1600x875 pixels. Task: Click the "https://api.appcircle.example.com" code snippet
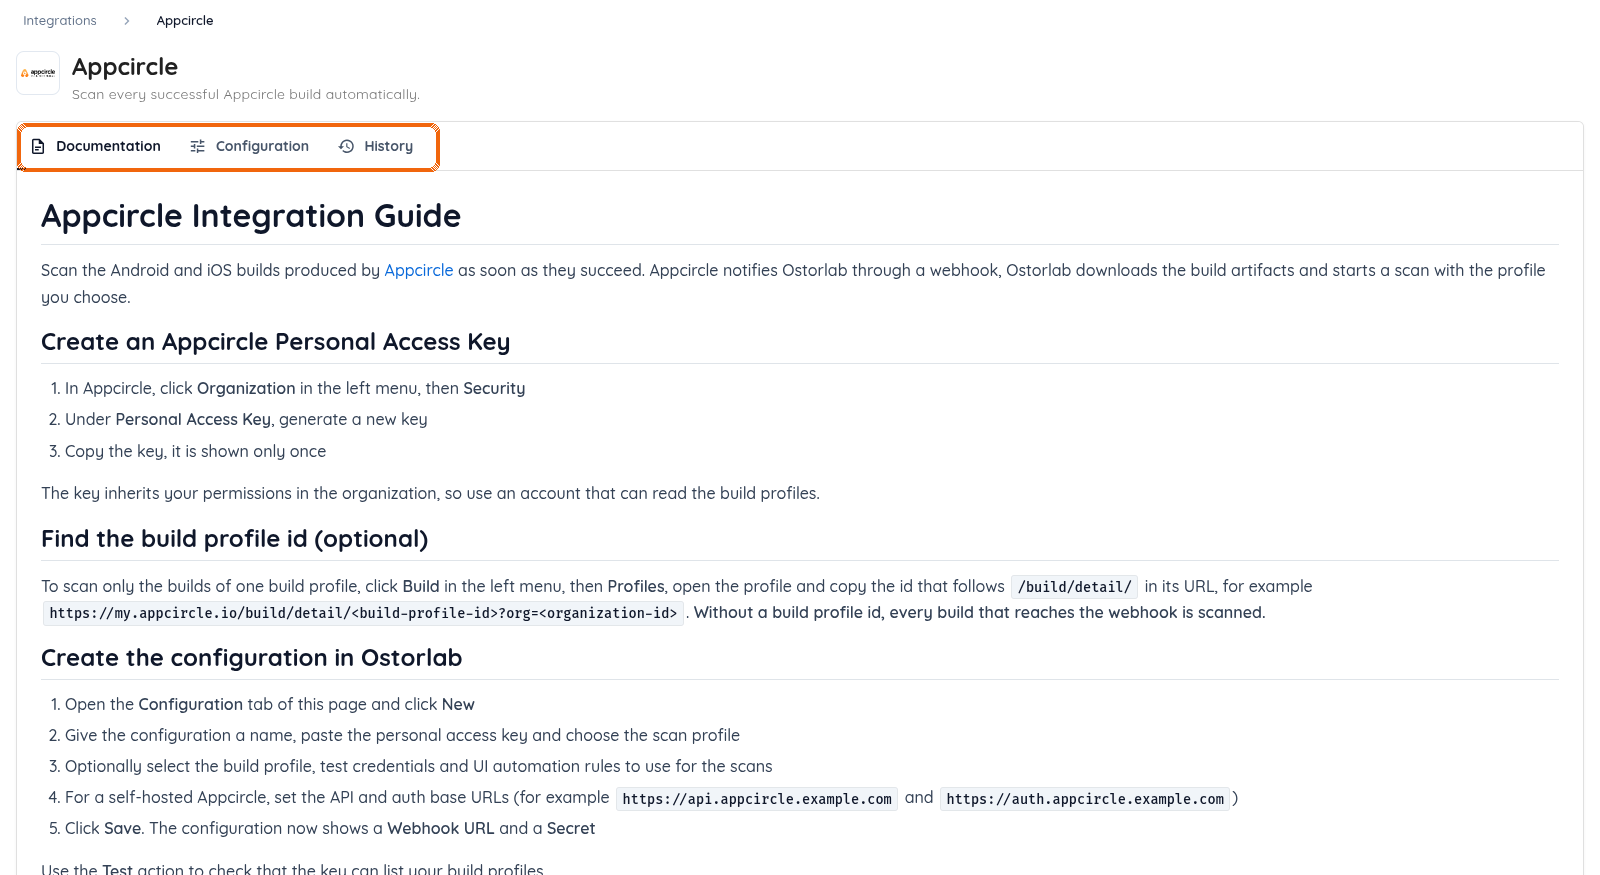click(x=757, y=799)
